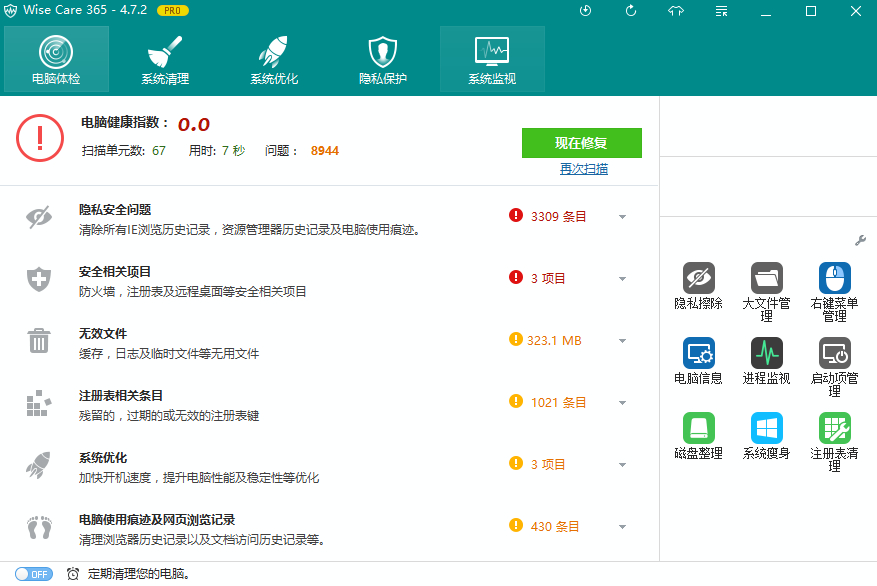Screen dimensions: 877x586
Task: Click the 电脑使用痕迹及网页浏览记录 heading
Action: pos(157,520)
